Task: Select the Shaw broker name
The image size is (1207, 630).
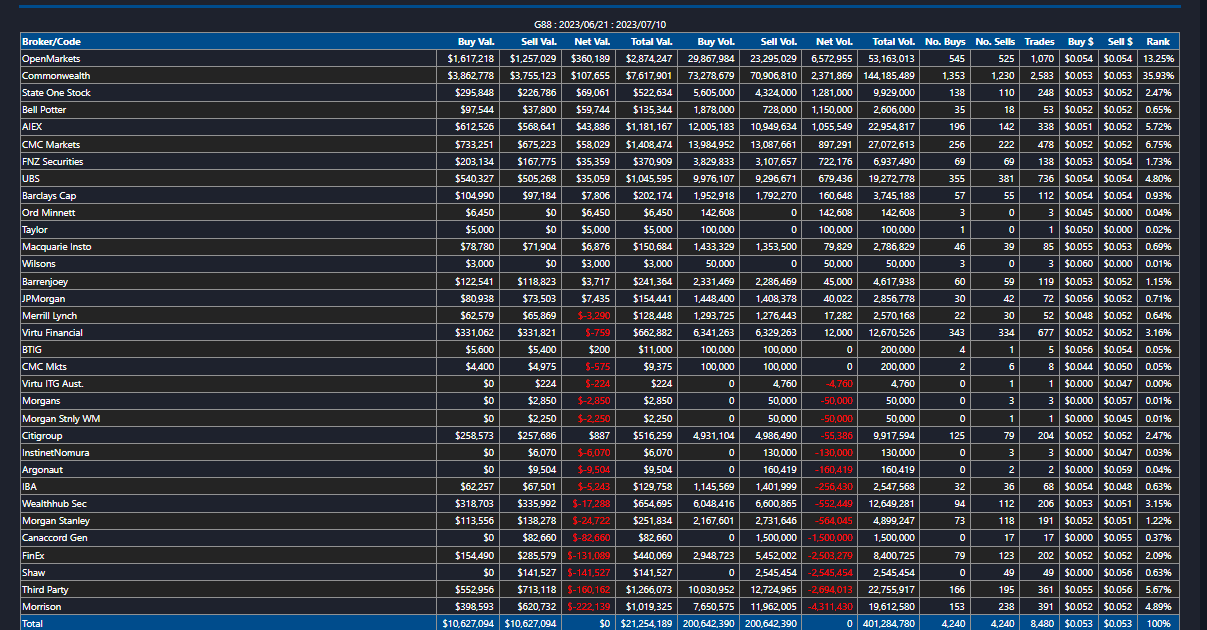Action: 33,572
